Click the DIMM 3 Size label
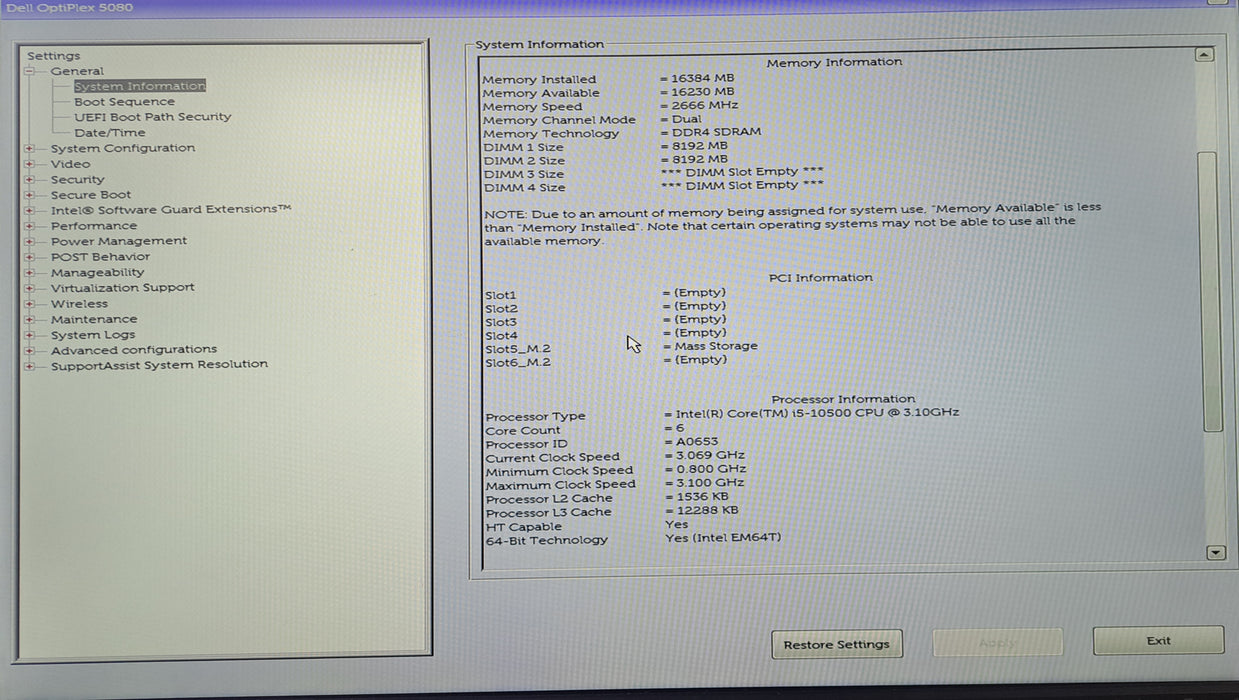 [x=524, y=174]
